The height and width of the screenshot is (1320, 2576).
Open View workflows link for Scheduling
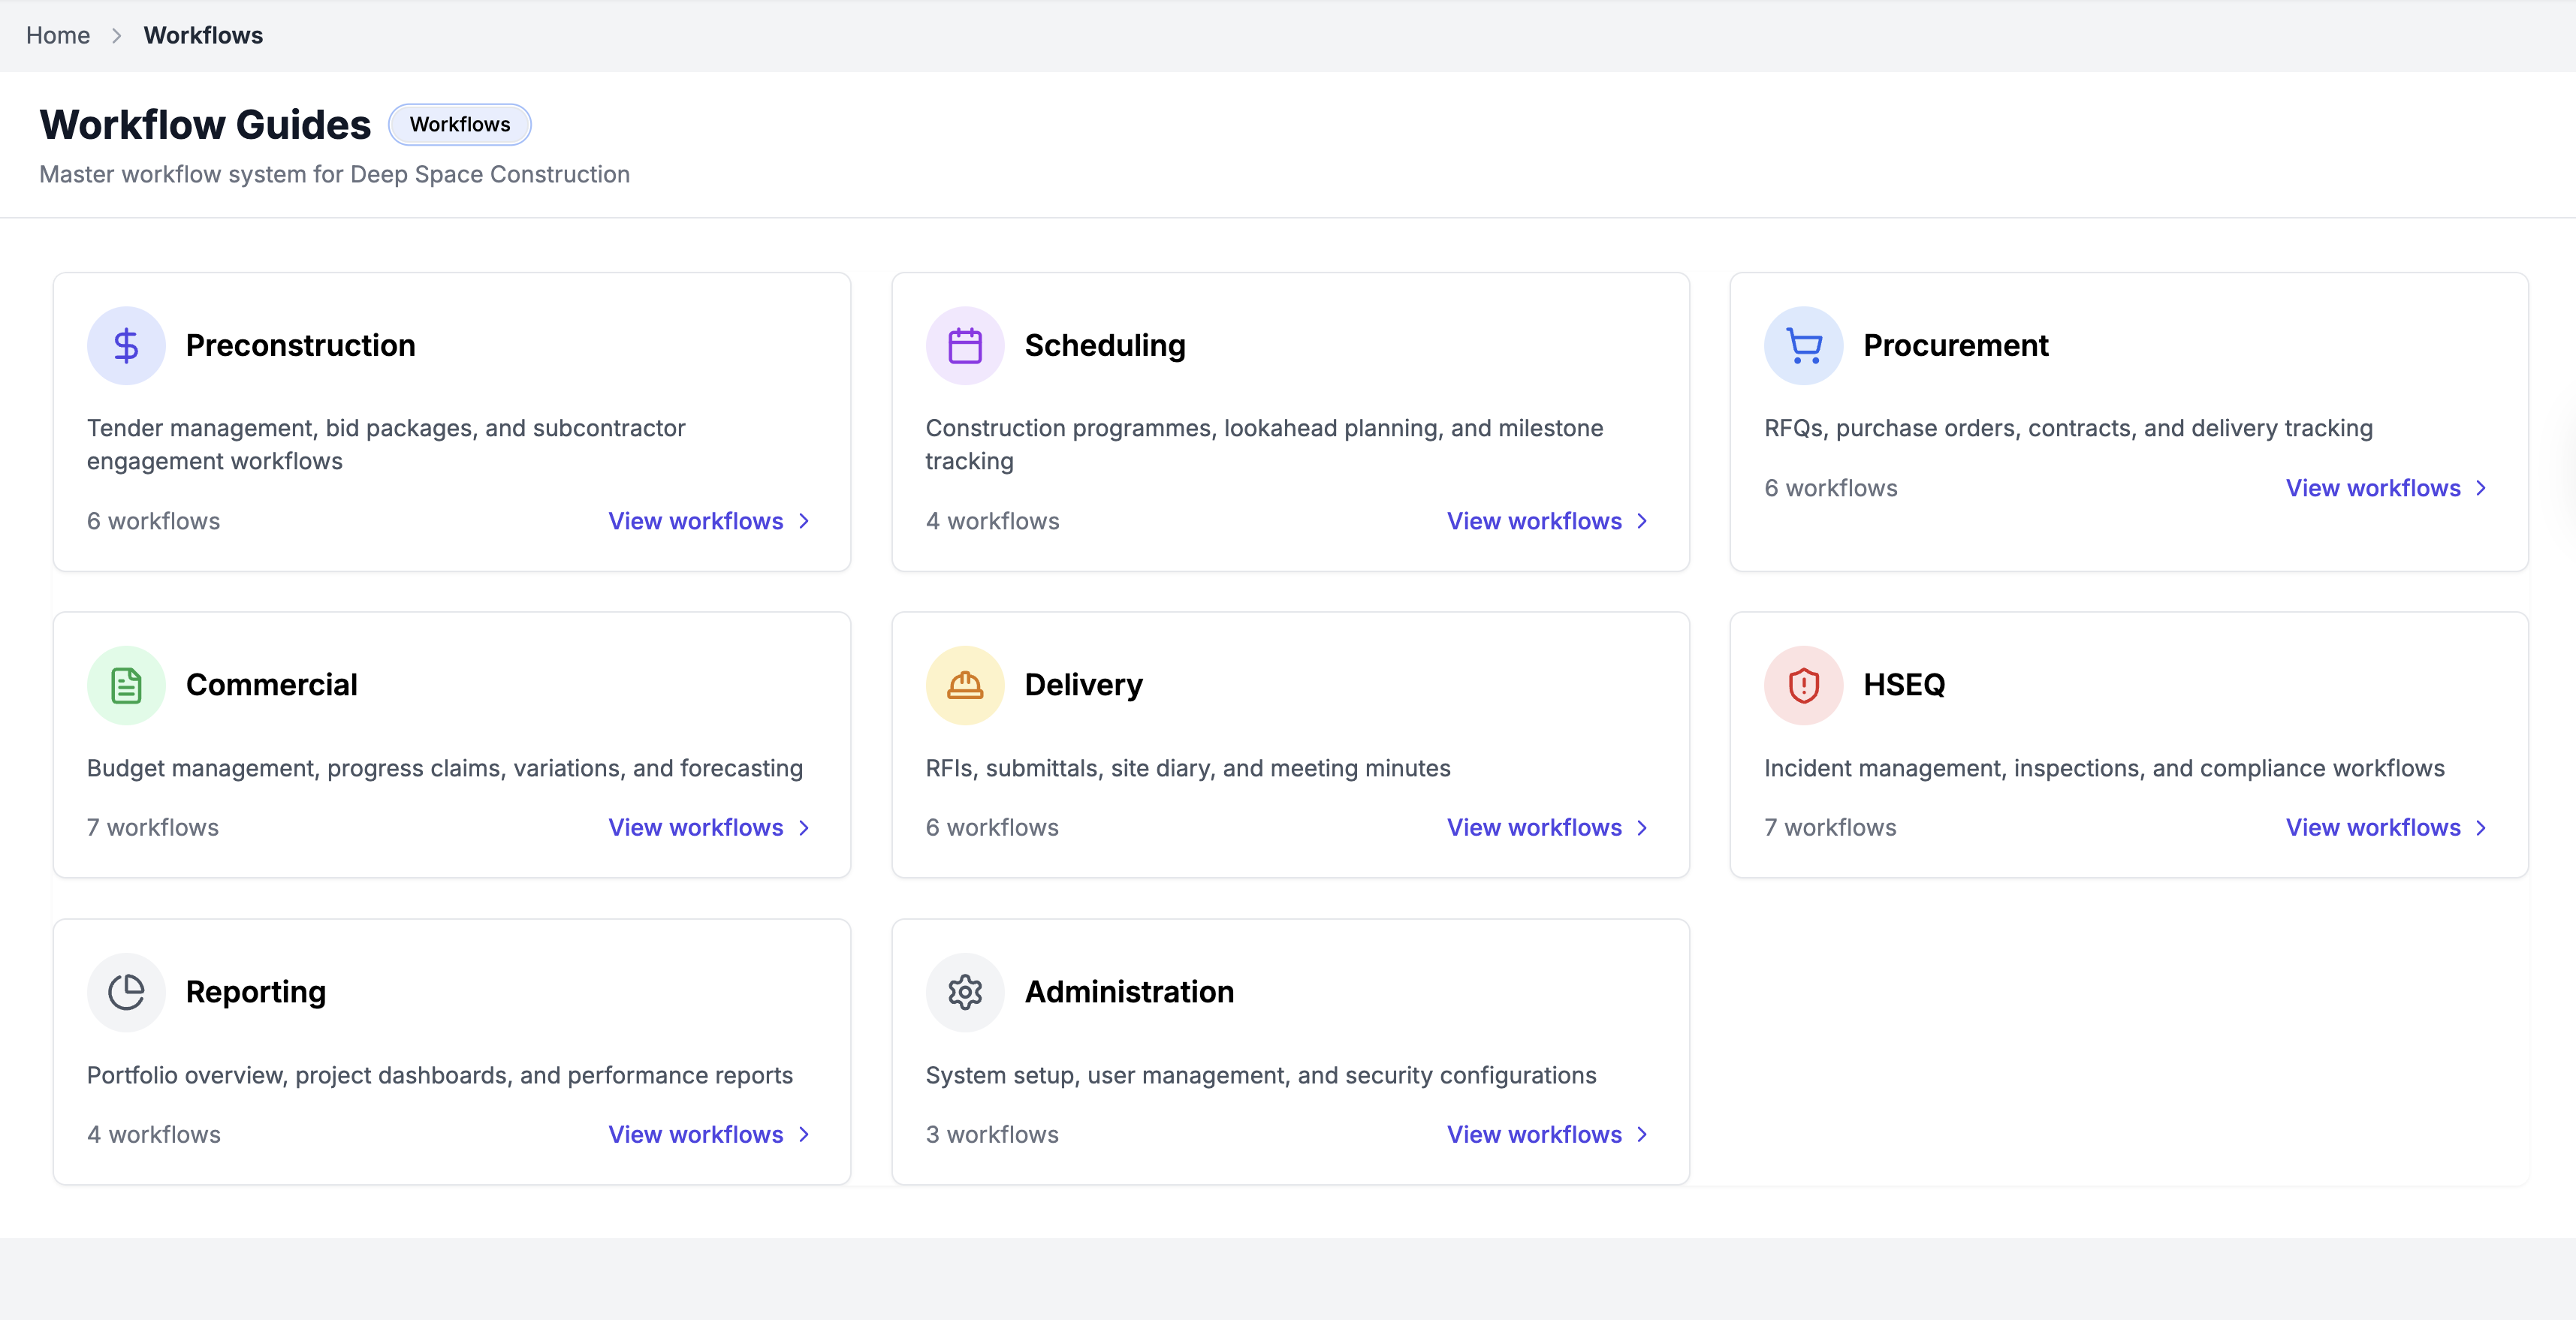(x=1548, y=521)
